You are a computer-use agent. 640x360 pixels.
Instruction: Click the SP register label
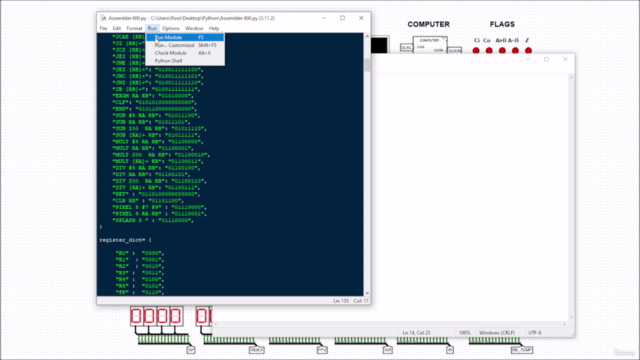pos(191,350)
